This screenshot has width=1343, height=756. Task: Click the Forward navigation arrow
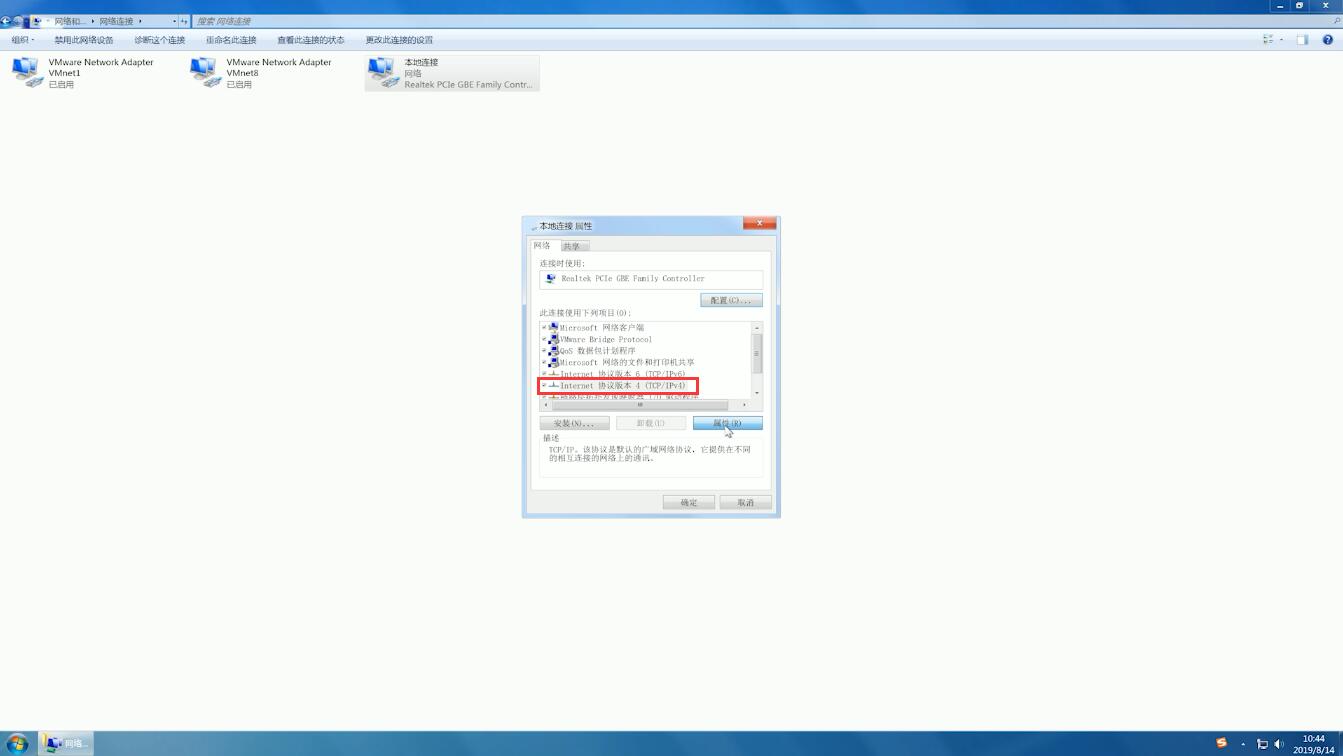(18, 21)
